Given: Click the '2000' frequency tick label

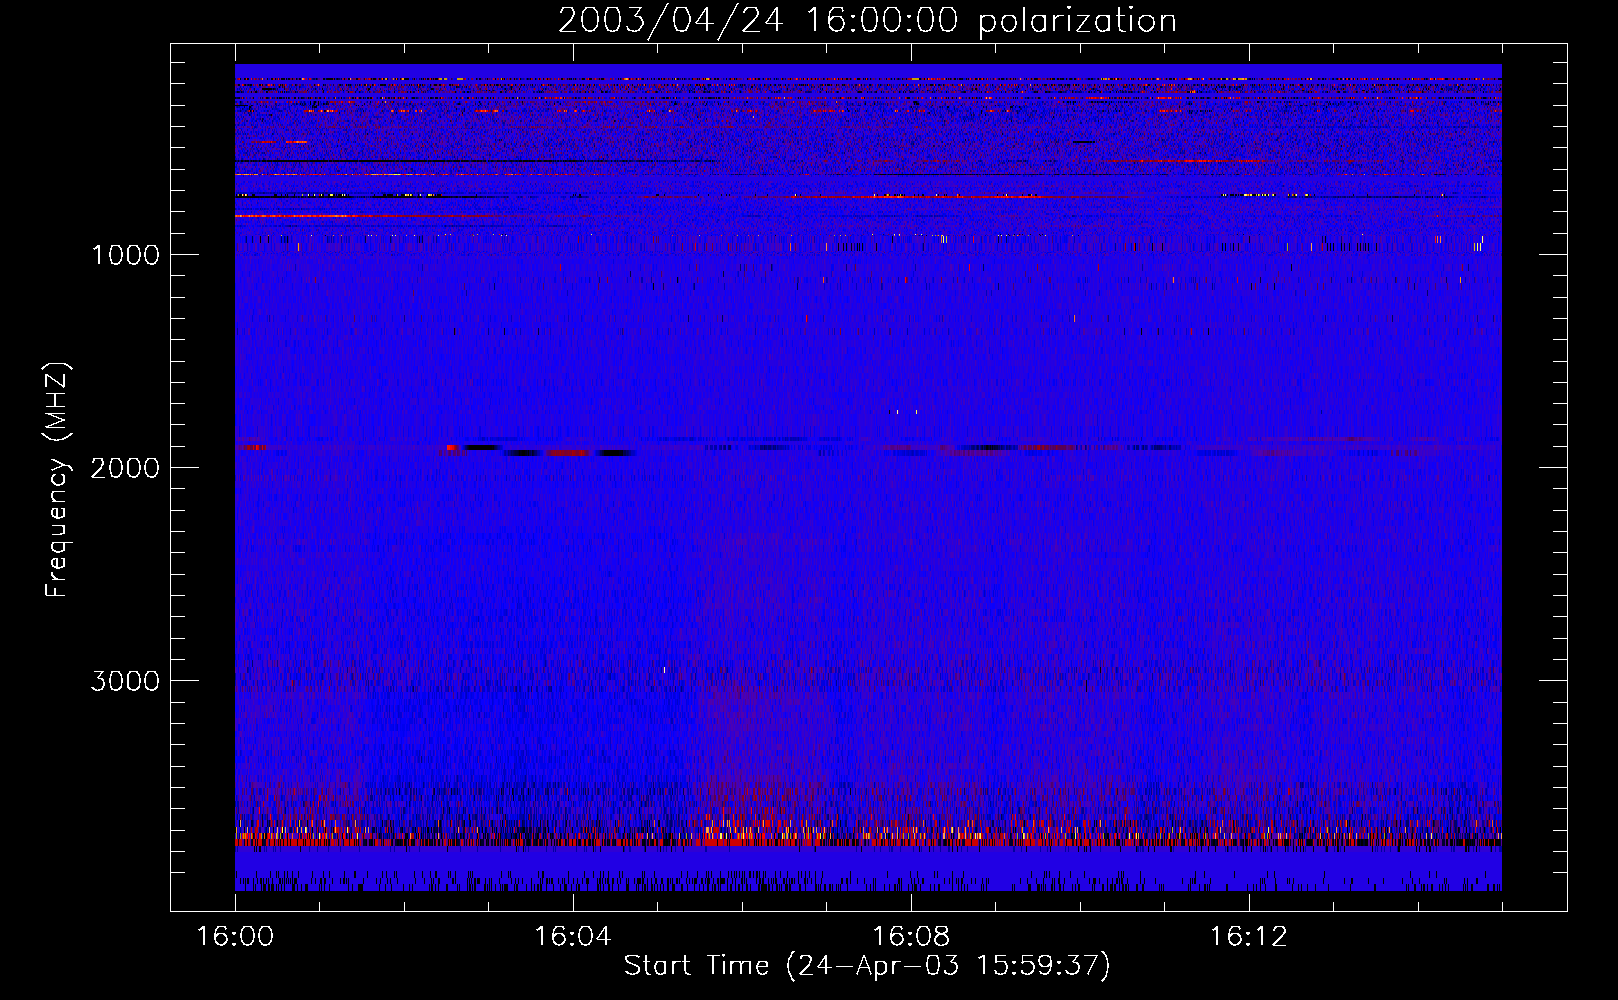Looking at the screenshot, I should pos(125,468).
